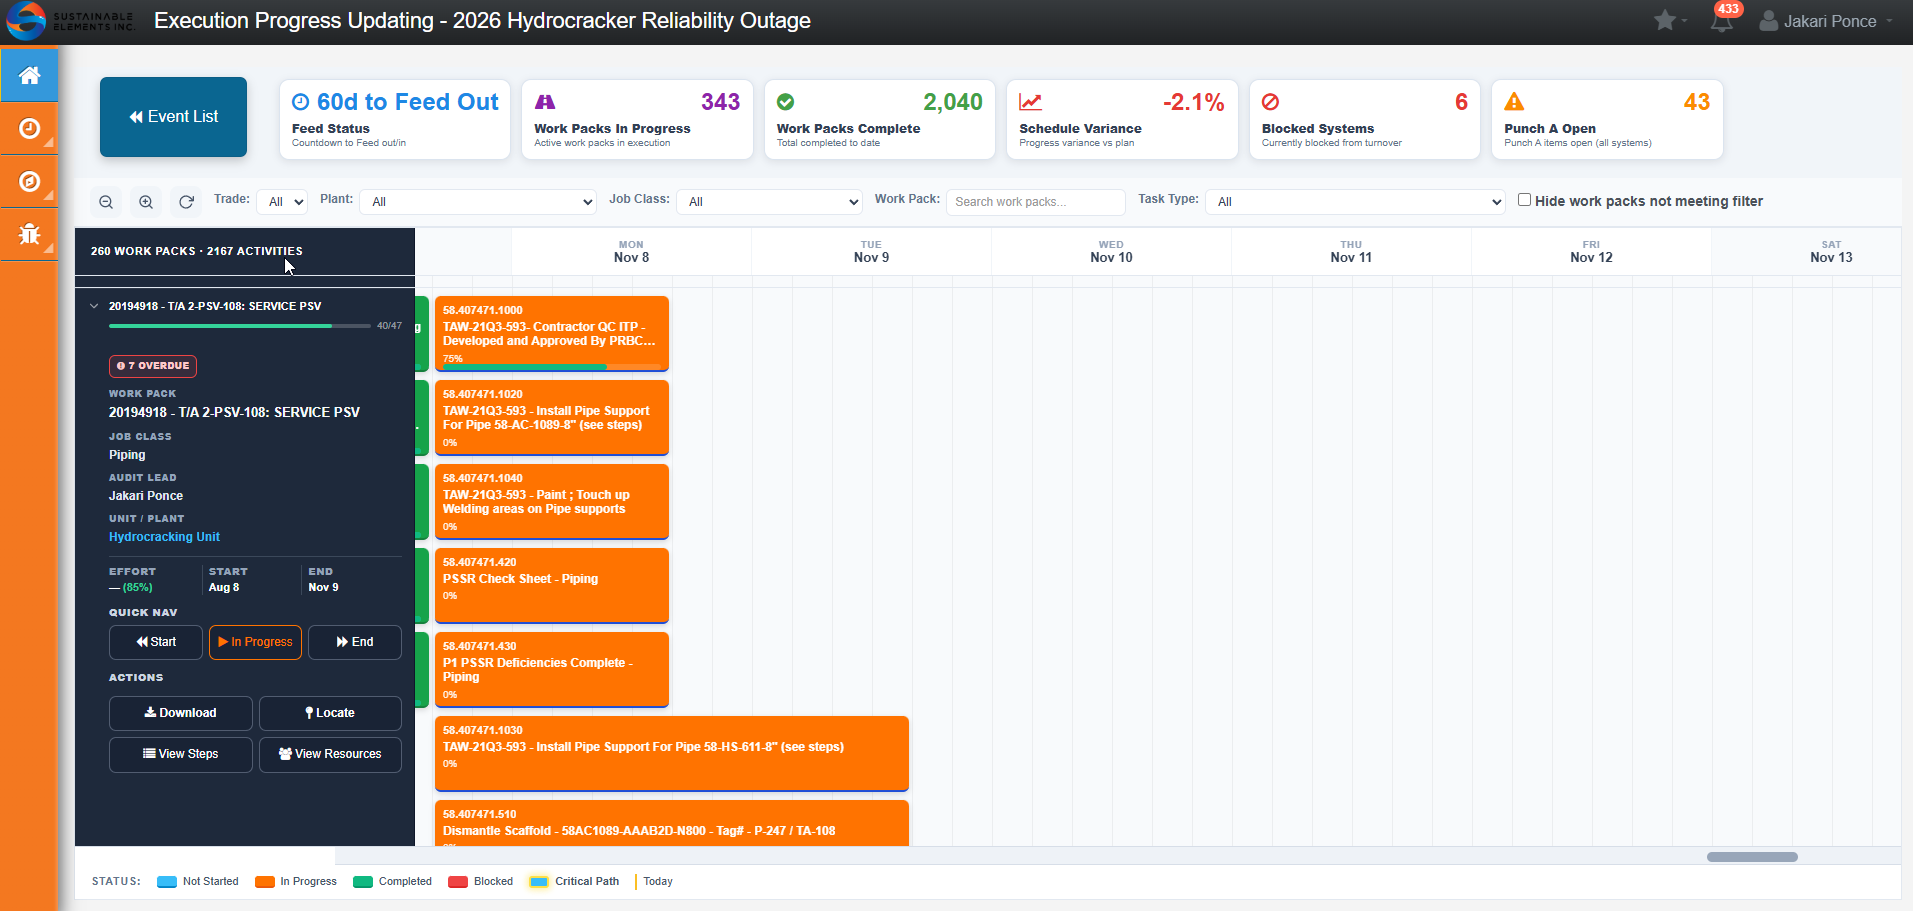
Task: Click the Work Packs In Progress road icon
Action: 545,102
